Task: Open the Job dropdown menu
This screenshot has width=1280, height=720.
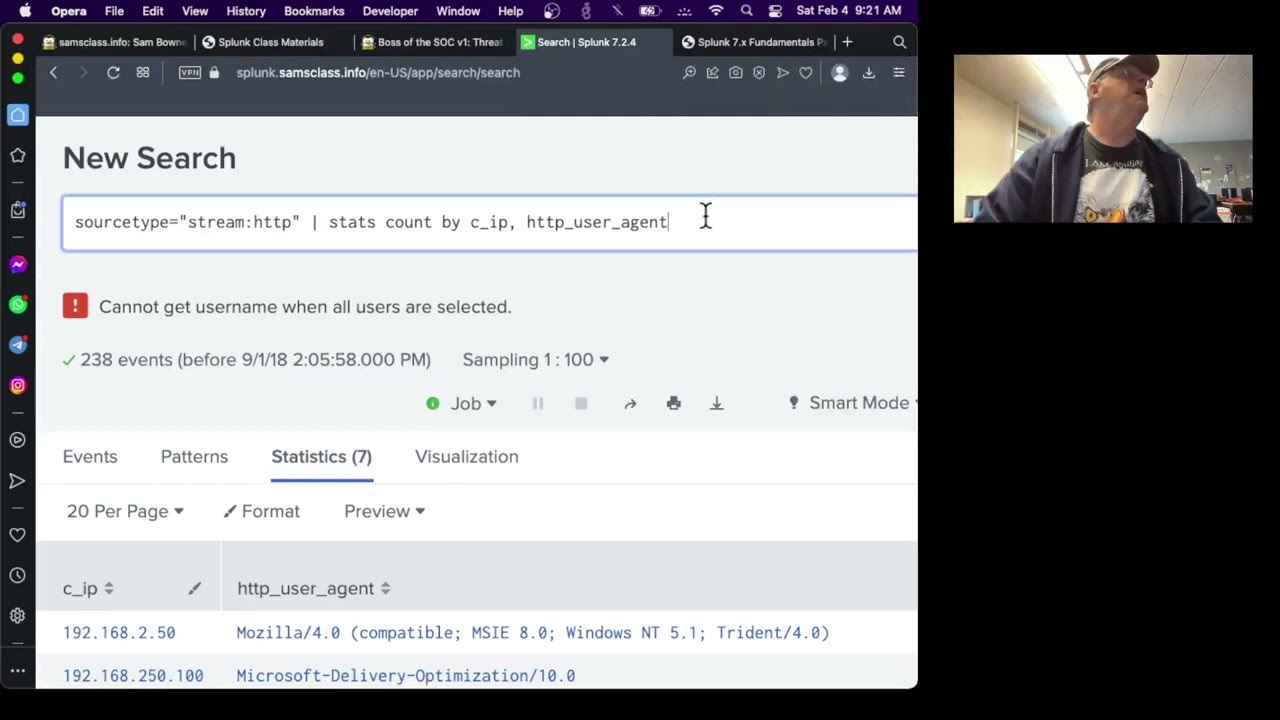Action: 473,403
